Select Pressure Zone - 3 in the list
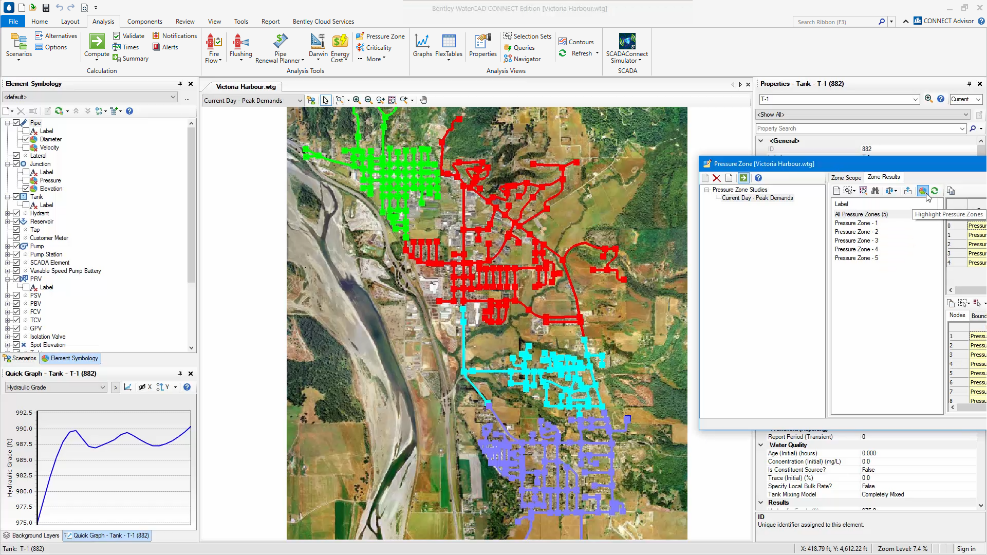The height and width of the screenshot is (555, 987). pyautogui.click(x=856, y=240)
